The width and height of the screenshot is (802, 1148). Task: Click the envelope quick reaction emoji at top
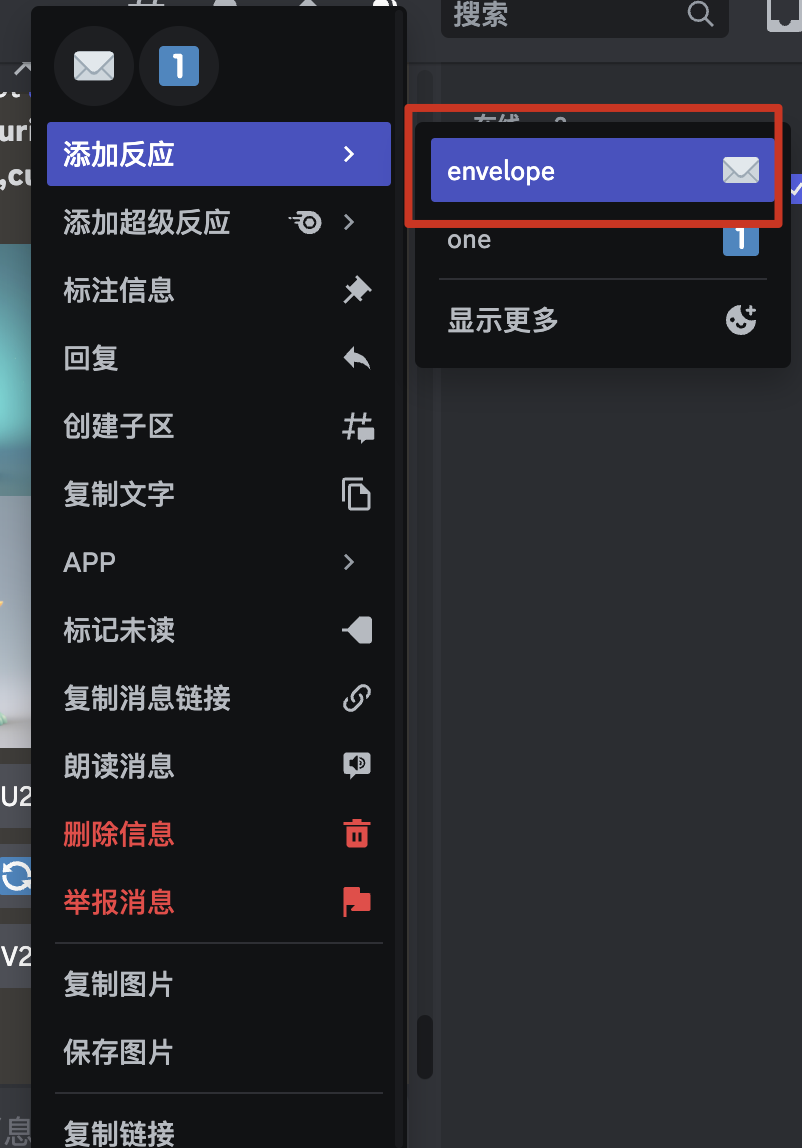pos(94,66)
